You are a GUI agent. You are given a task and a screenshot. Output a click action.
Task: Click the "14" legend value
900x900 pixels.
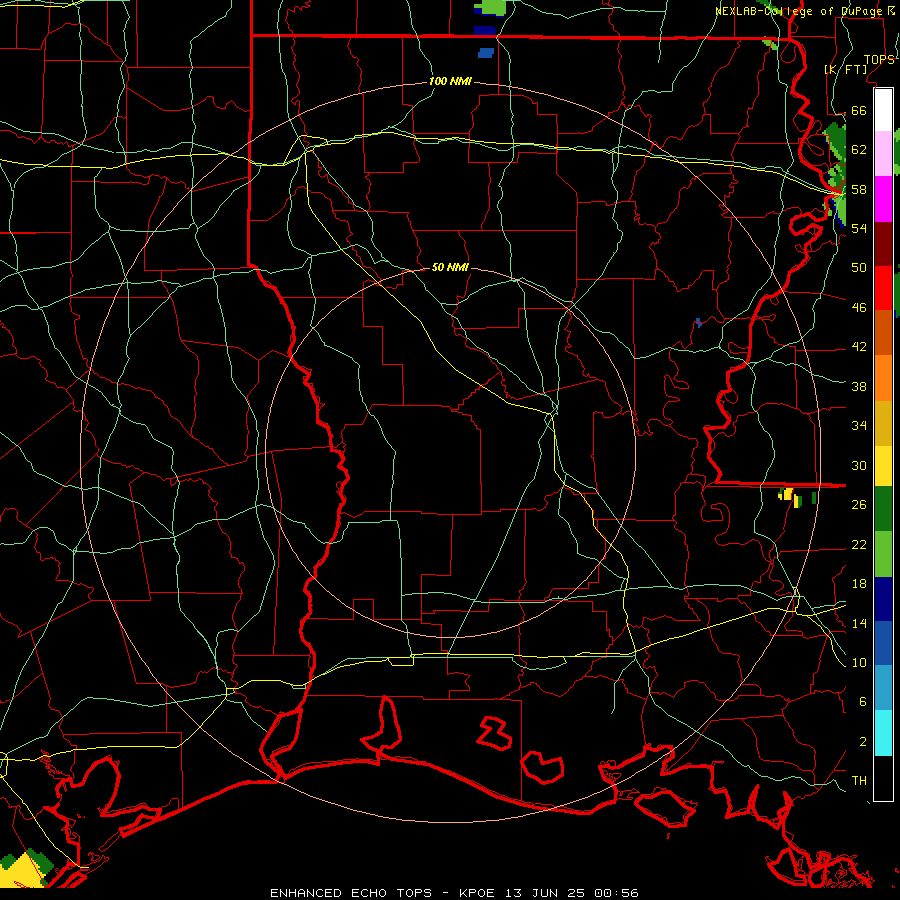[859, 623]
